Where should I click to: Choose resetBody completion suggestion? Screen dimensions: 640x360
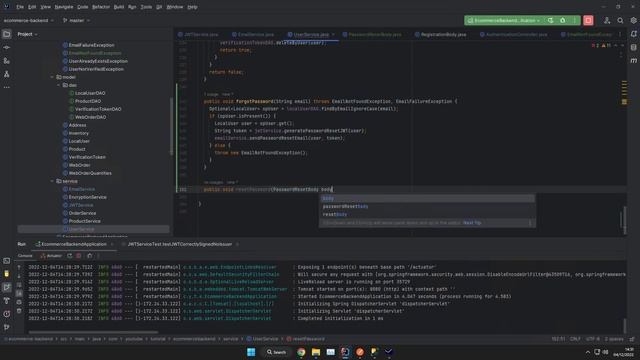[x=427, y=214]
